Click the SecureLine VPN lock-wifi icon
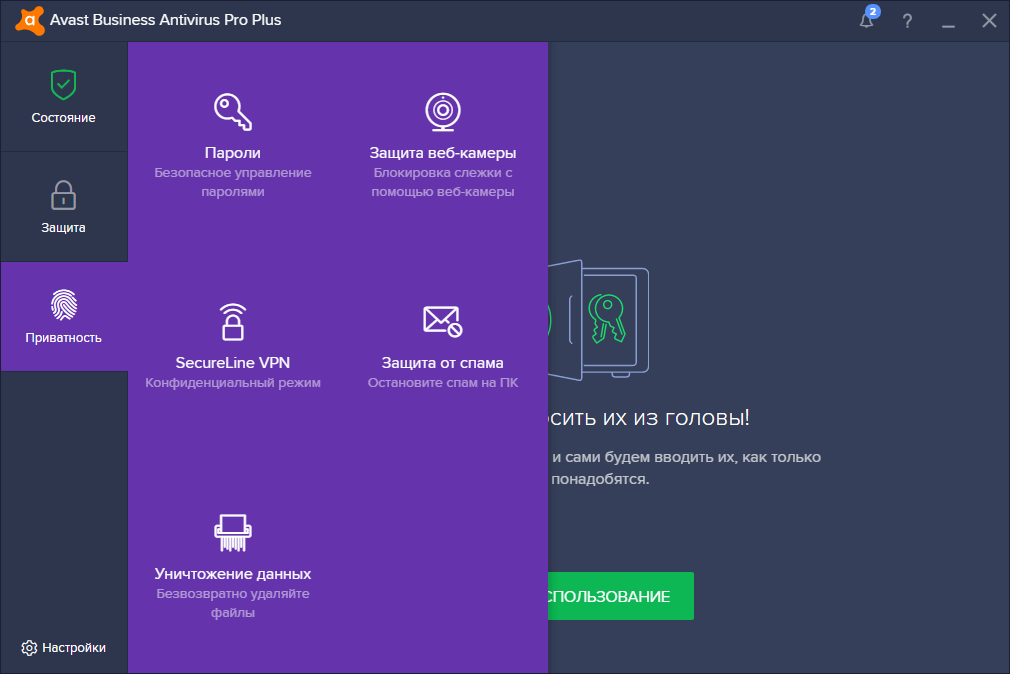 (233, 322)
